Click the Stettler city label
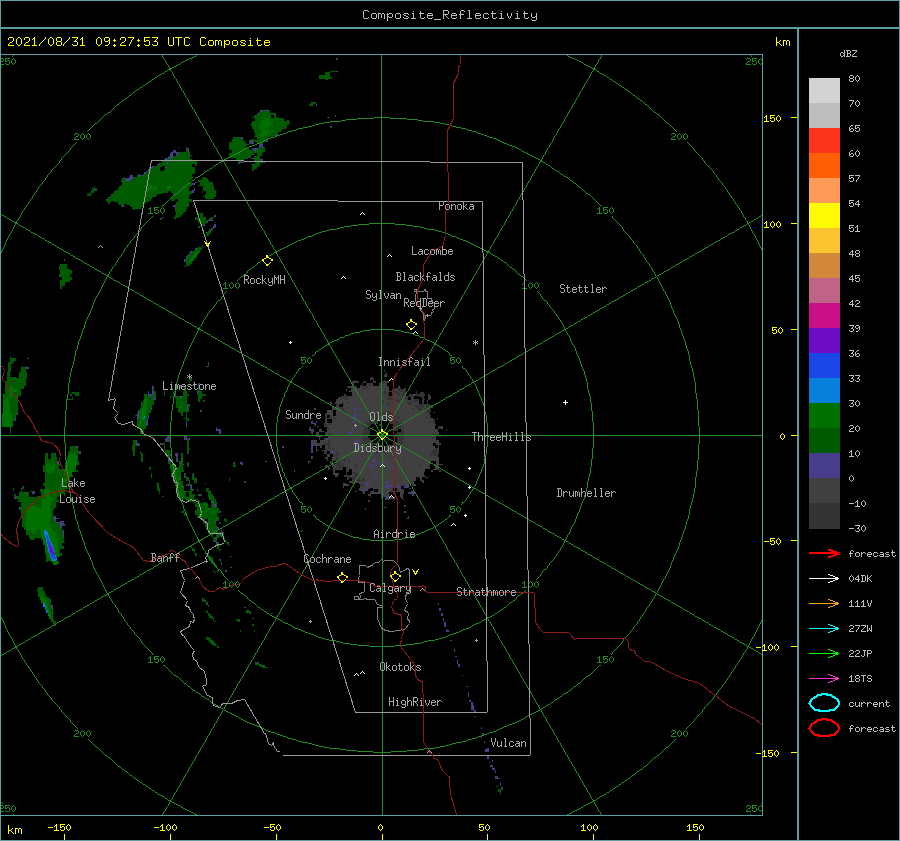The width and height of the screenshot is (900, 841). tap(583, 289)
